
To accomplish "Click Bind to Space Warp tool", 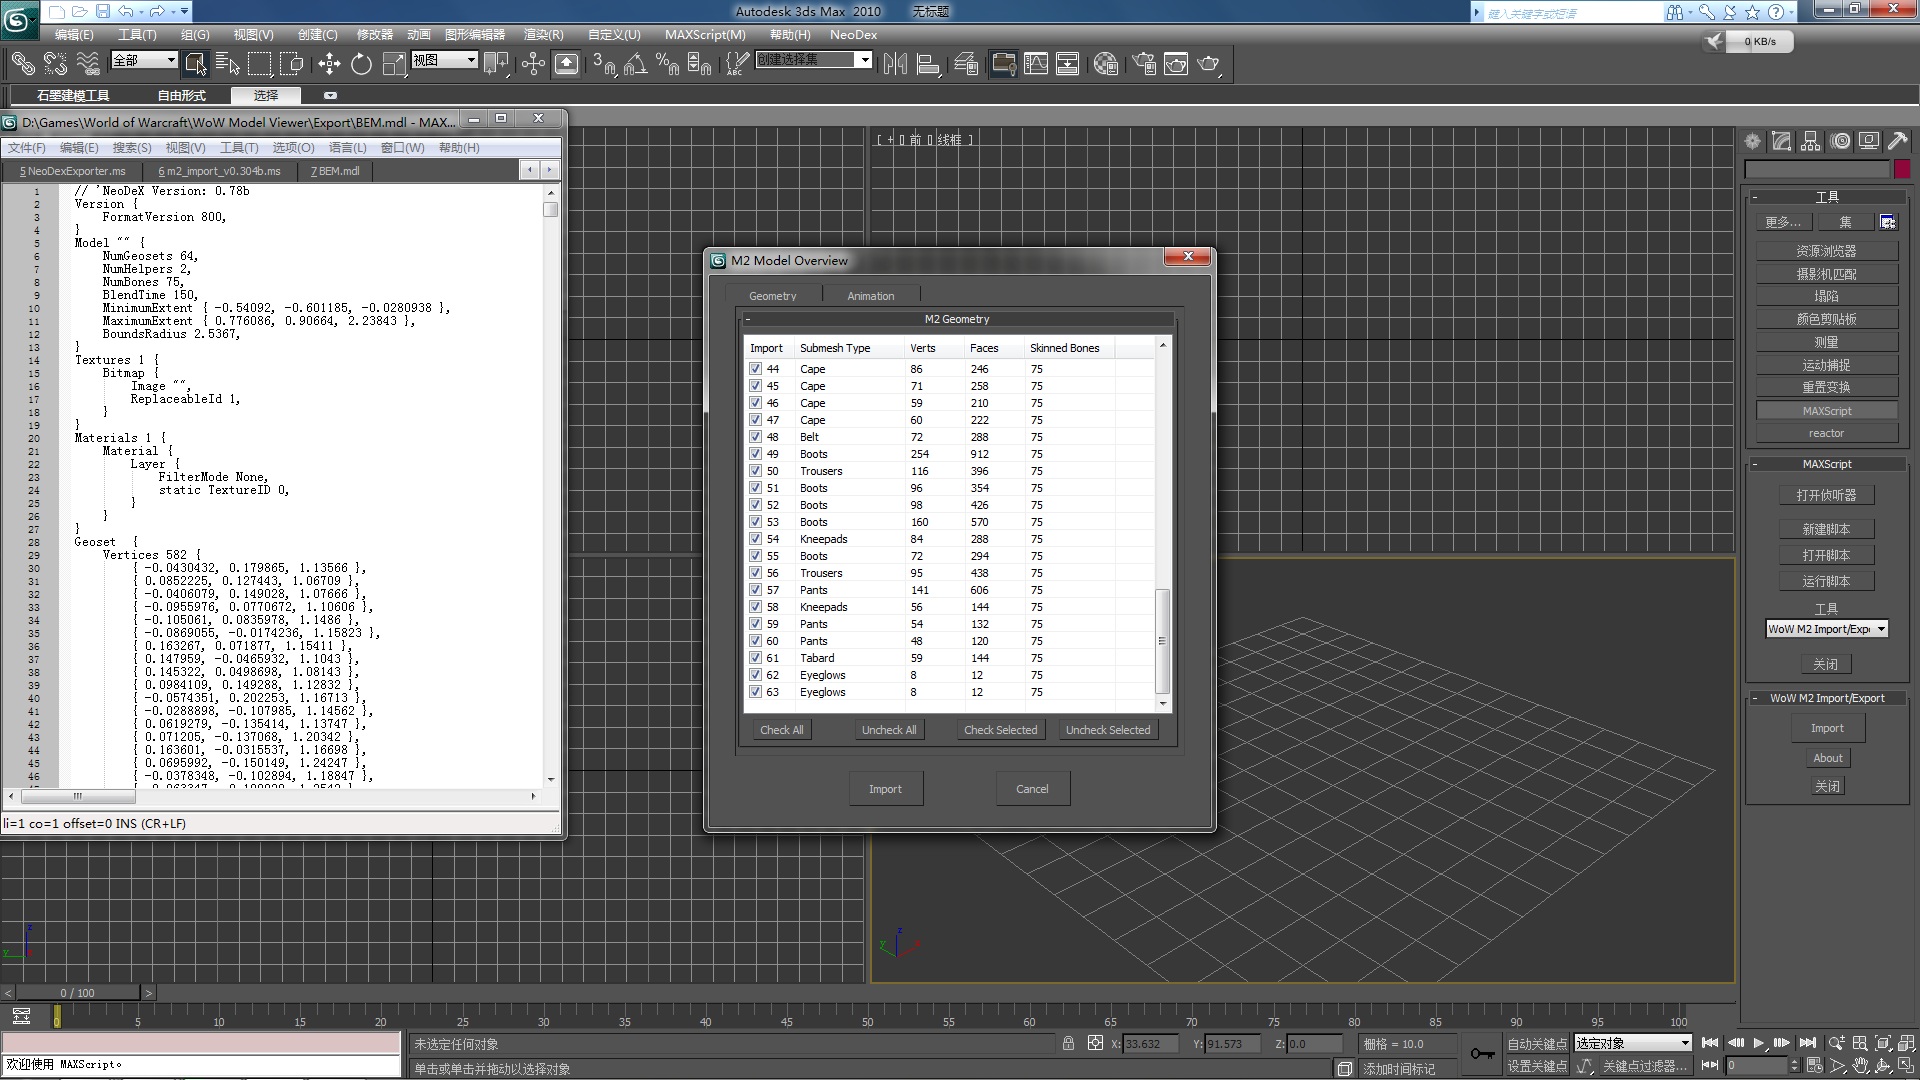I will point(88,64).
